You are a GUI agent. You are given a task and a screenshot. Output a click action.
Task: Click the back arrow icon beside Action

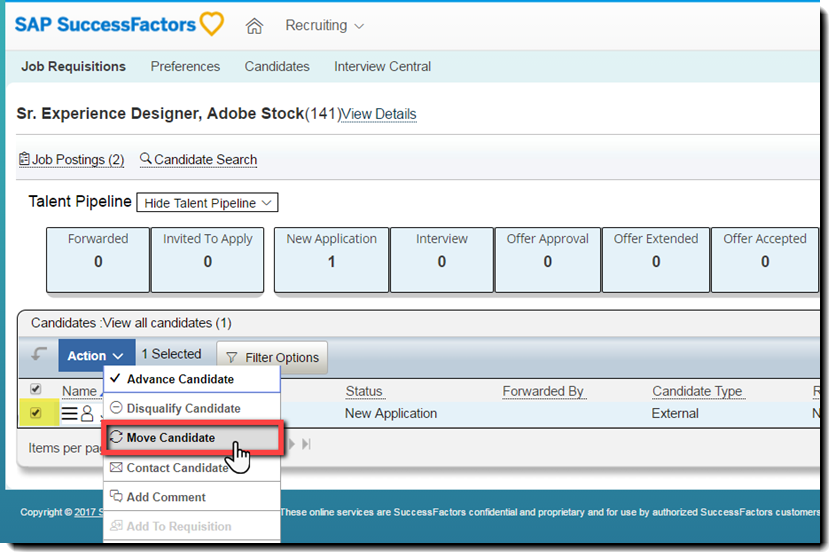click(x=39, y=355)
